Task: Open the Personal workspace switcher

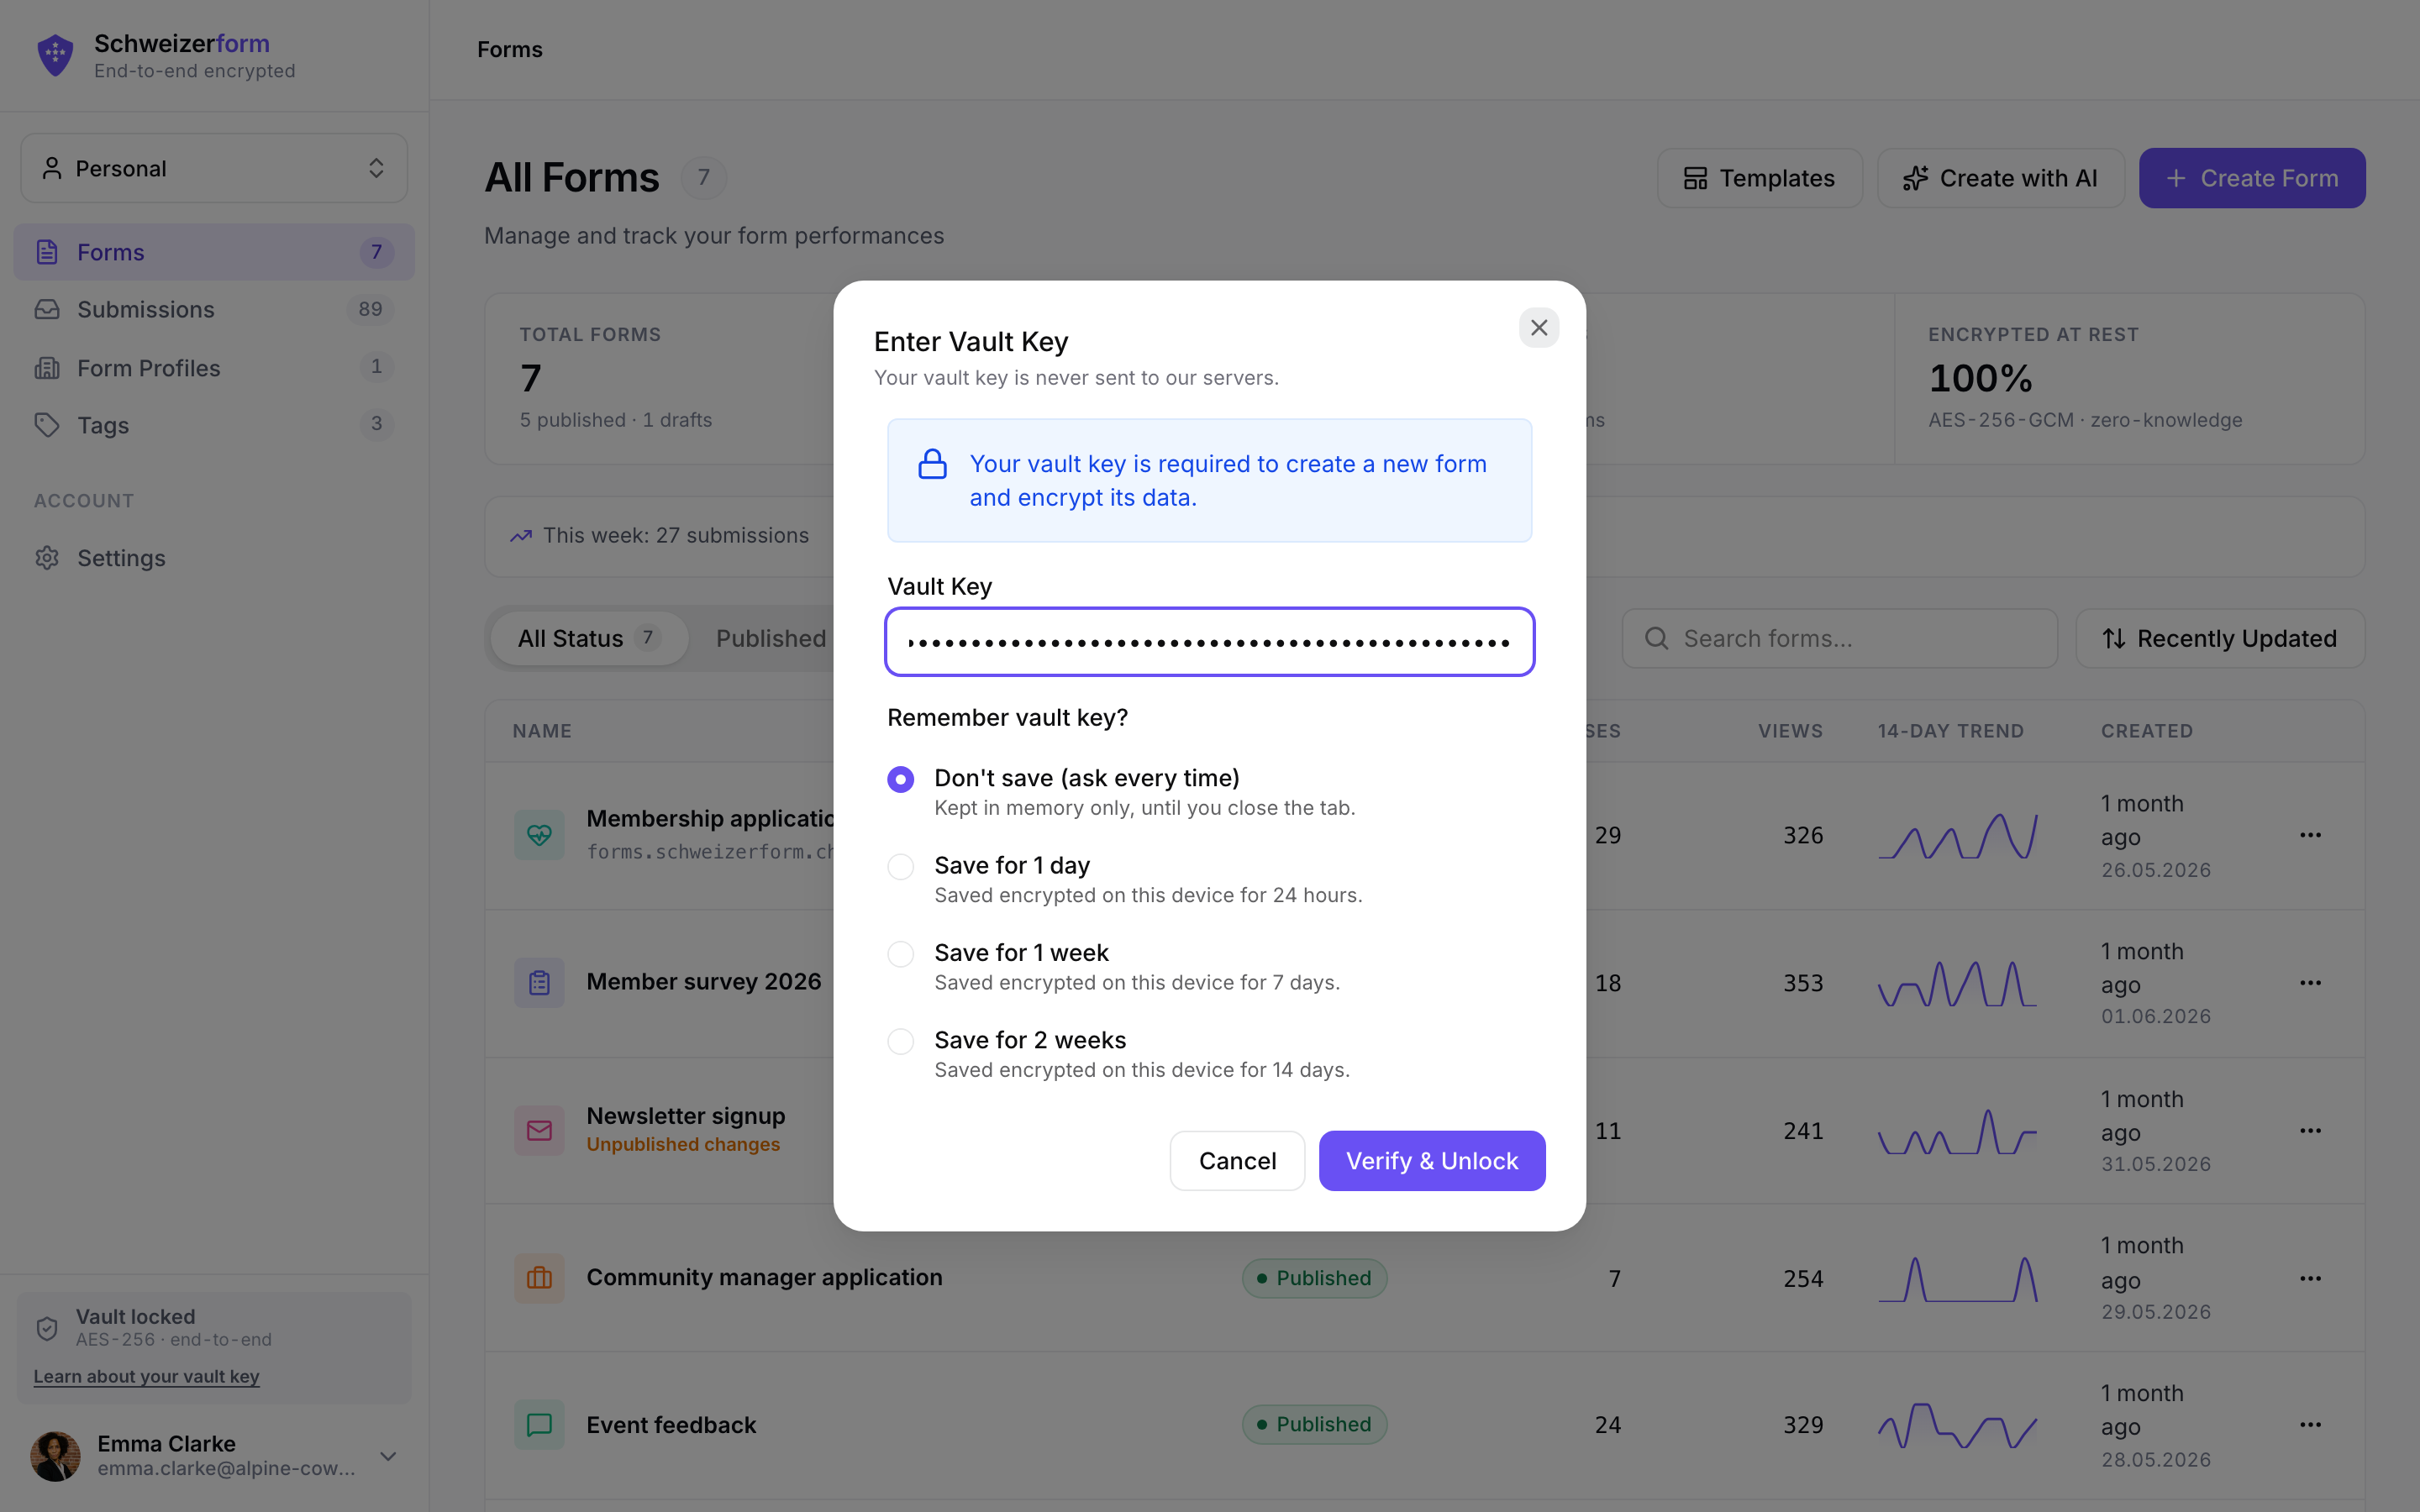Action: [x=214, y=168]
